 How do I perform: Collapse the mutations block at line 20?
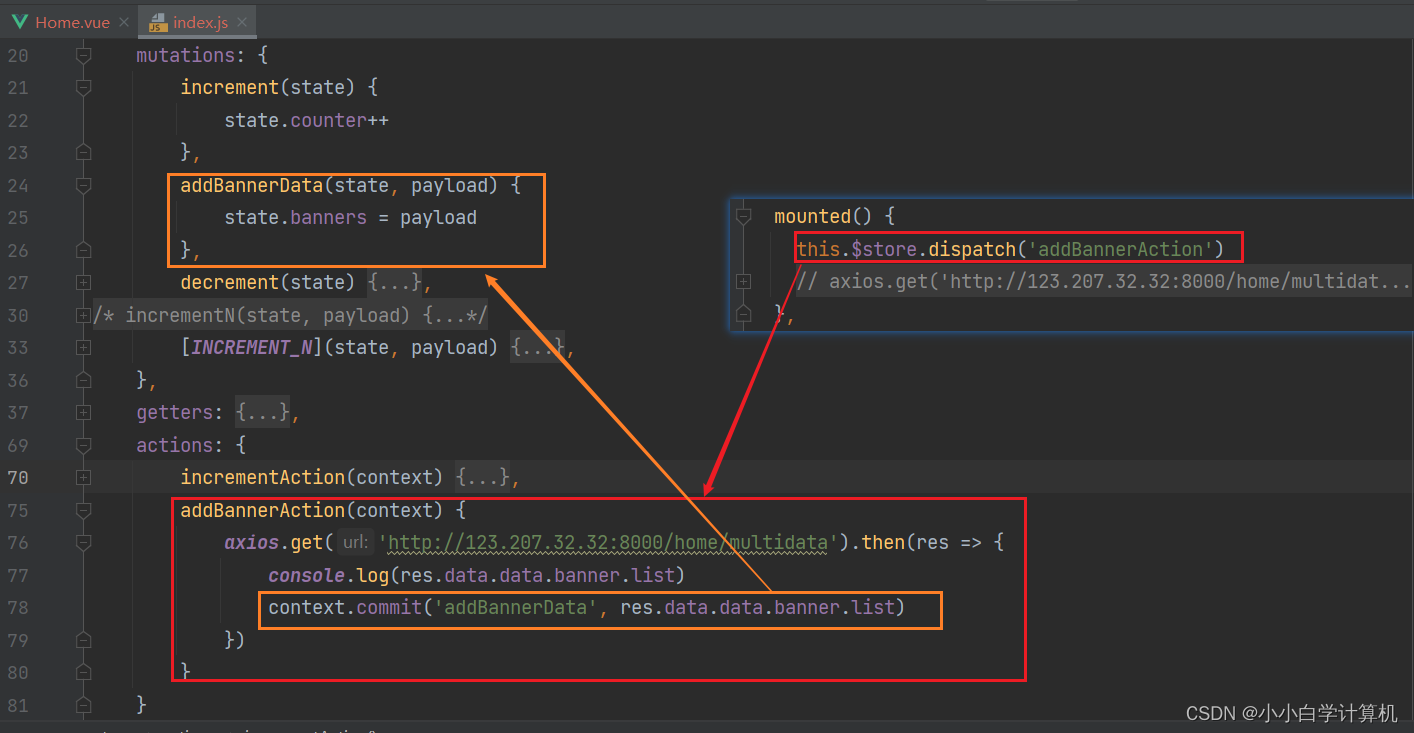click(83, 56)
